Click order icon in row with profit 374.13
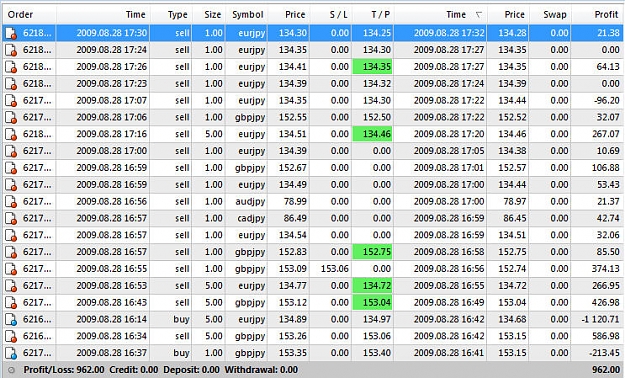625x378 pixels. (11, 269)
